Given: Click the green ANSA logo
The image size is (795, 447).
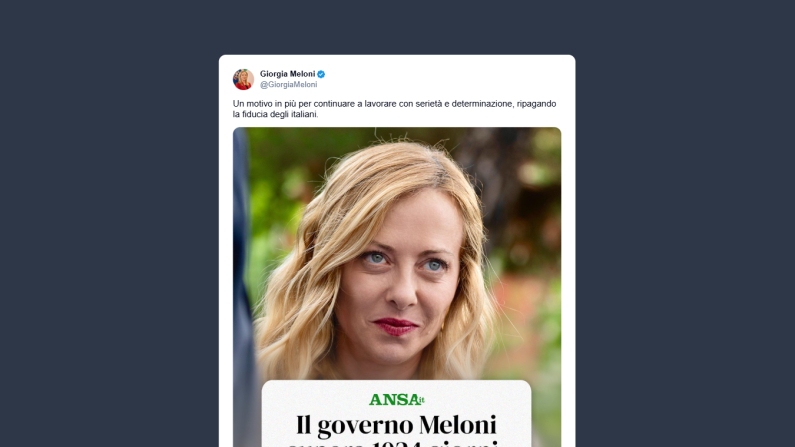Looking at the screenshot, I should point(396,399).
